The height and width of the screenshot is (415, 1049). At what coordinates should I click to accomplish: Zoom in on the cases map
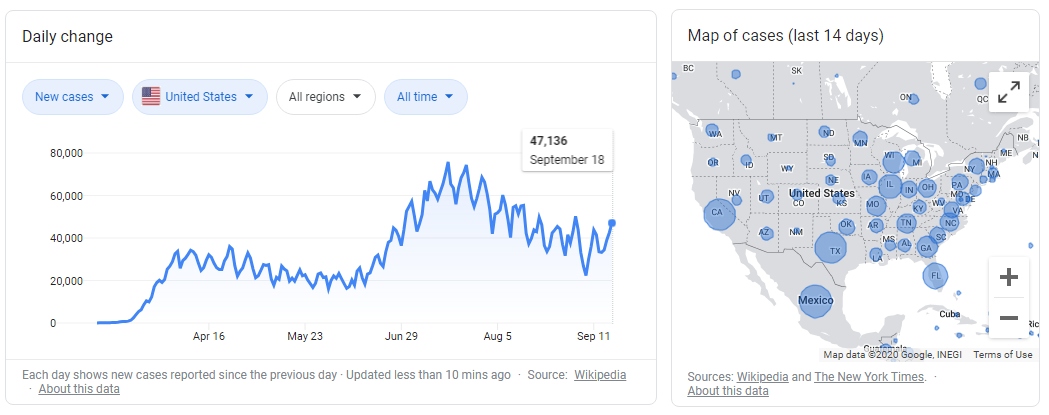pos(1008,277)
